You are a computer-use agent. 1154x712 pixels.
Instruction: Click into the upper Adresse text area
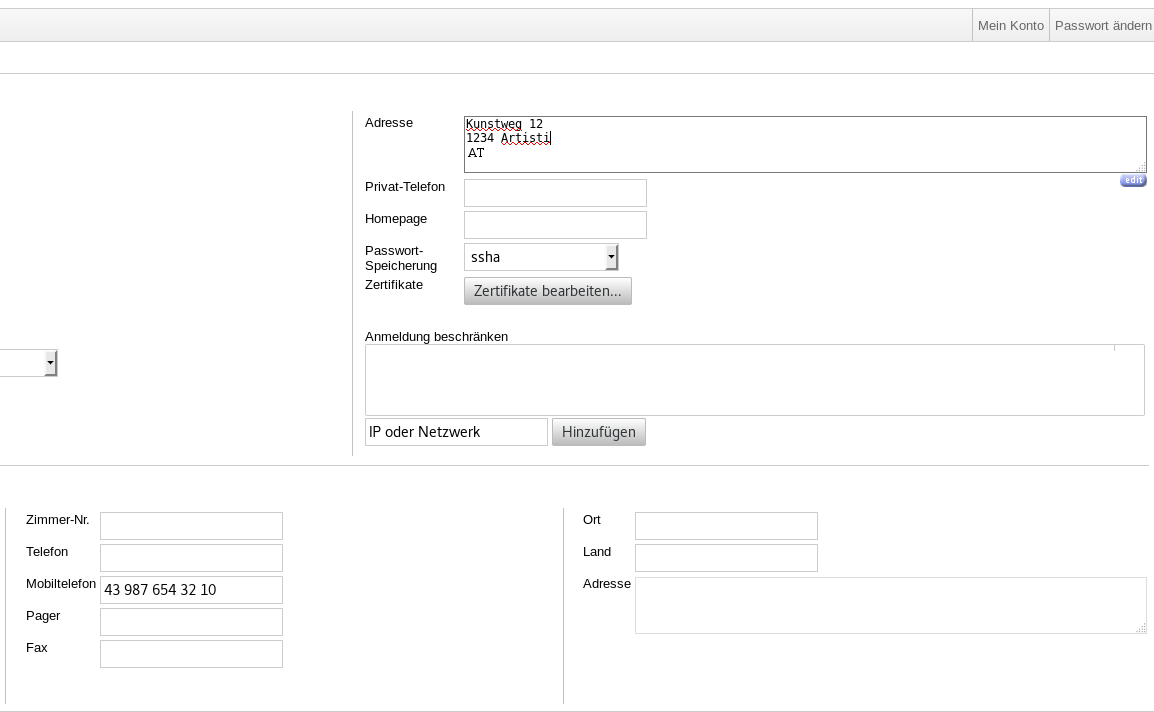click(804, 145)
